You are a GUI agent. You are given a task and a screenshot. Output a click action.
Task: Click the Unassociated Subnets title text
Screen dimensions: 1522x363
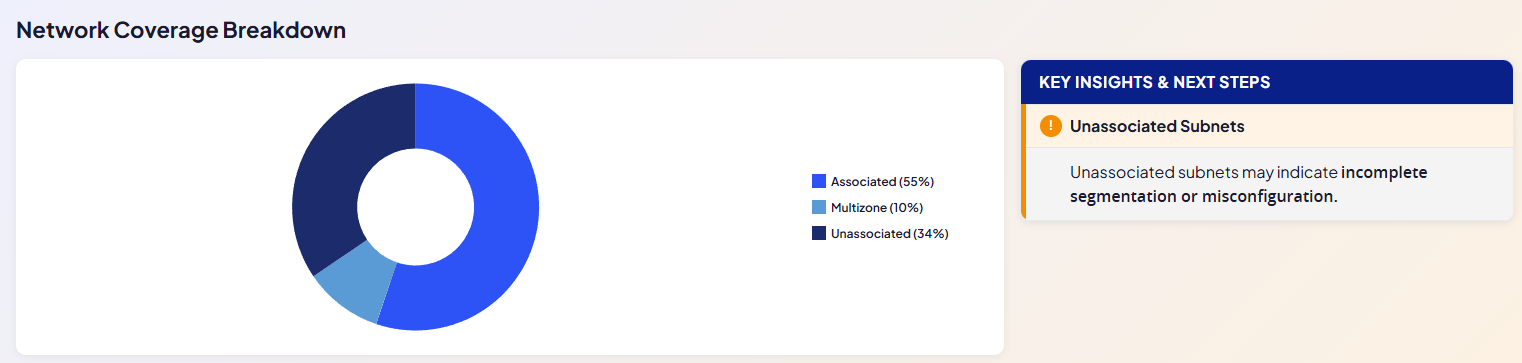click(1157, 126)
